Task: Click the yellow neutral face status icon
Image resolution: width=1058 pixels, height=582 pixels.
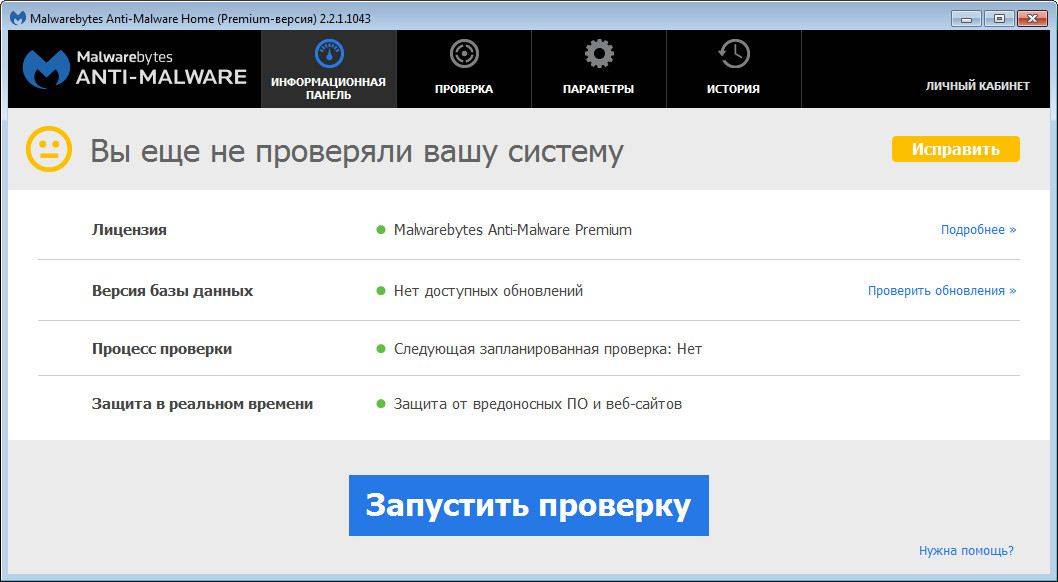Action: point(49,148)
